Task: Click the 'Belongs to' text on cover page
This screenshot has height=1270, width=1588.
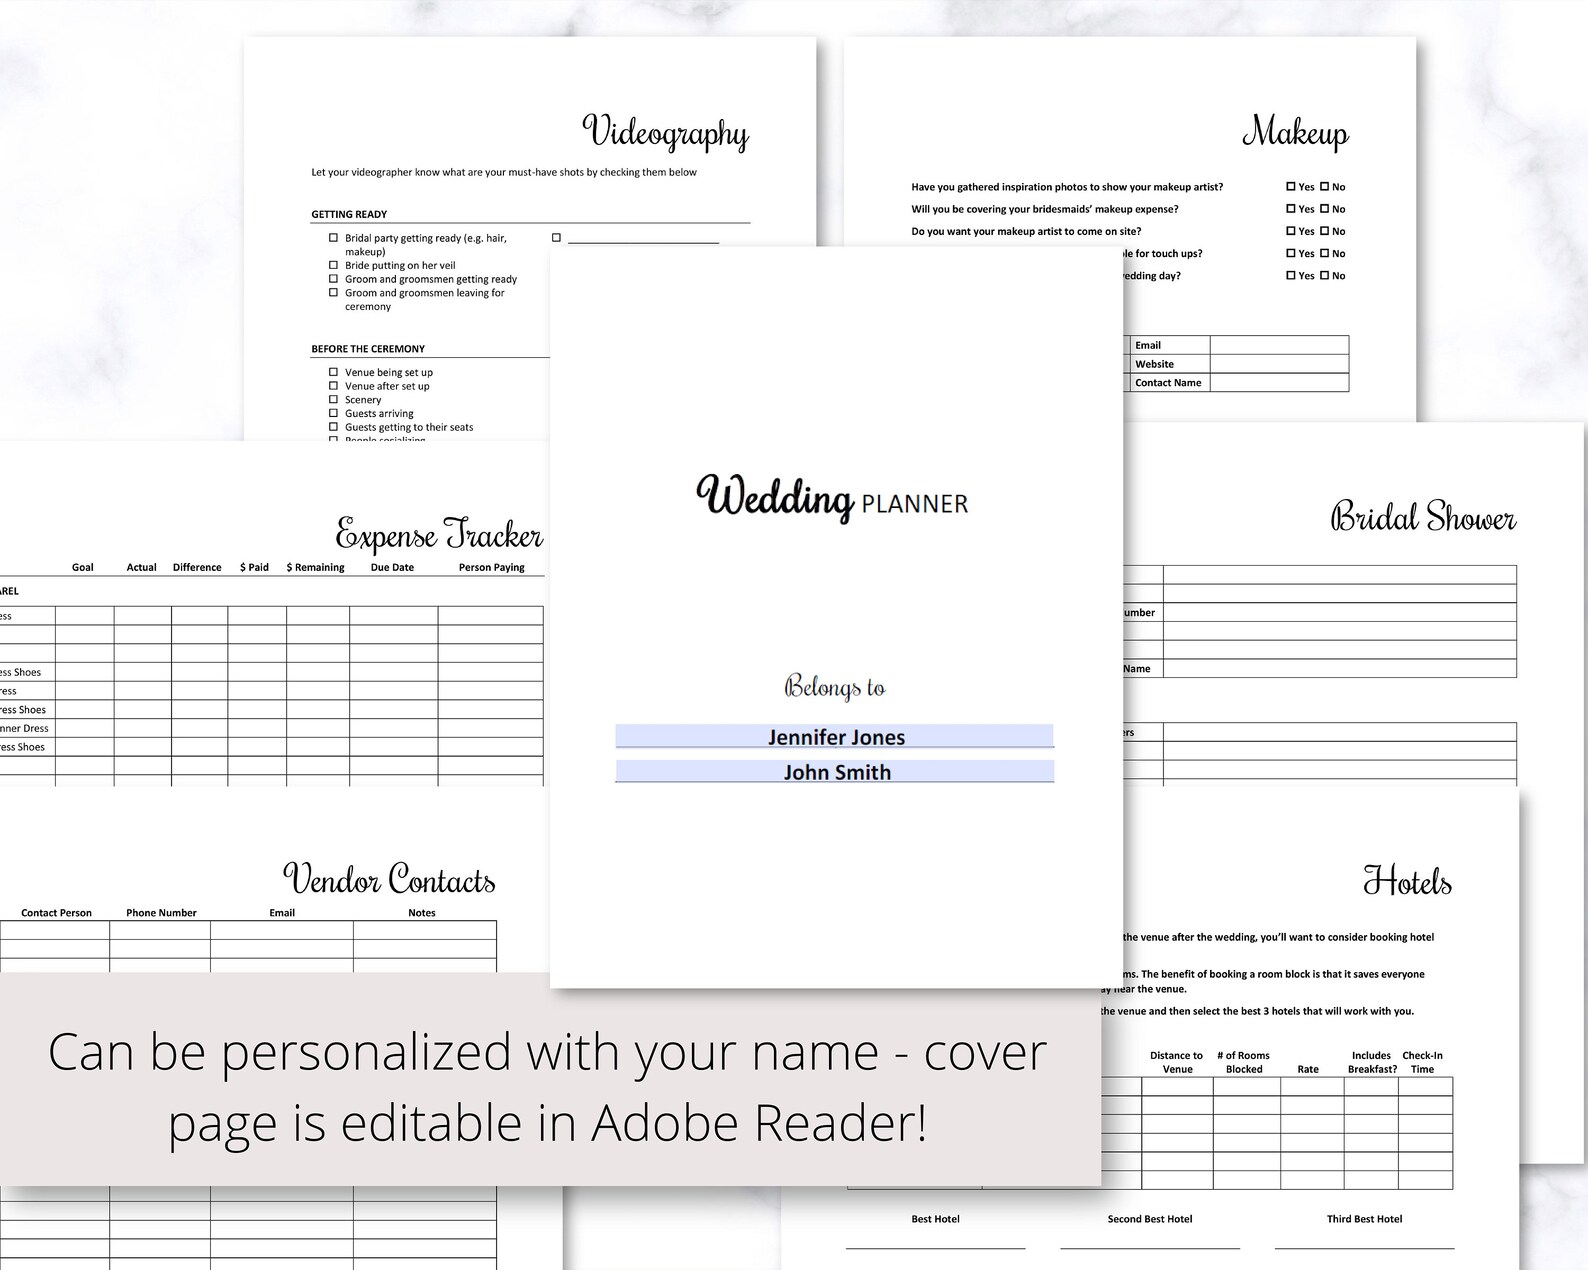Action: click(835, 687)
